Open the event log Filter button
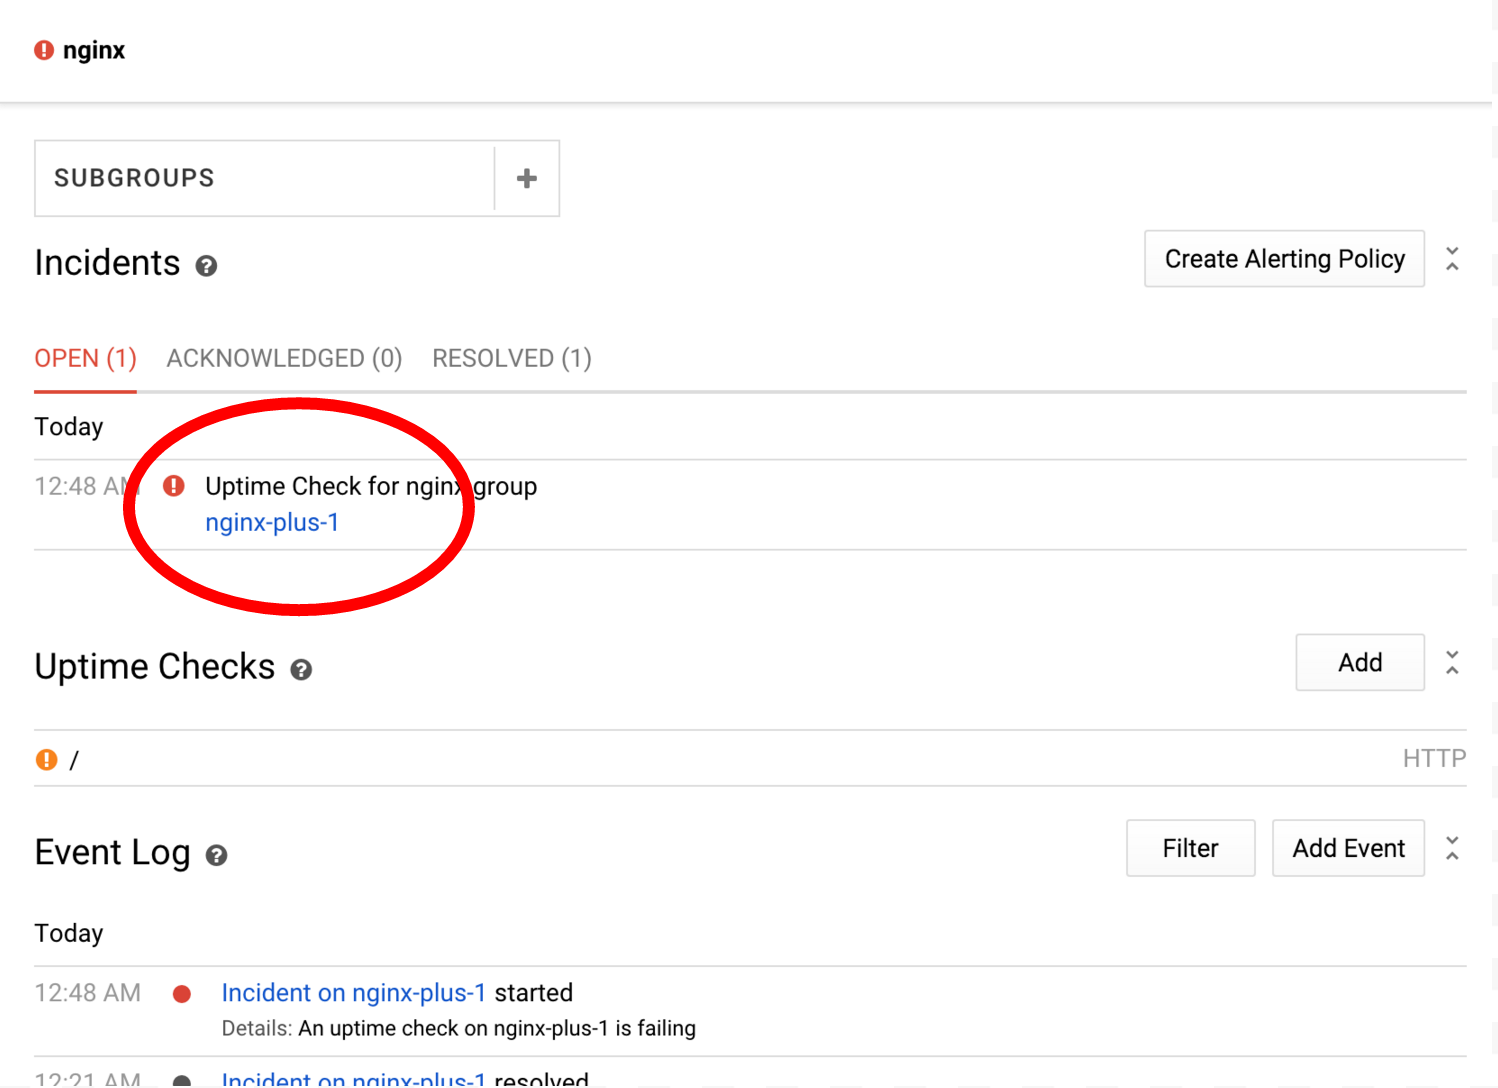The width and height of the screenshot is (1498, 1088). pyautogui.click(x=1190, y=849)
